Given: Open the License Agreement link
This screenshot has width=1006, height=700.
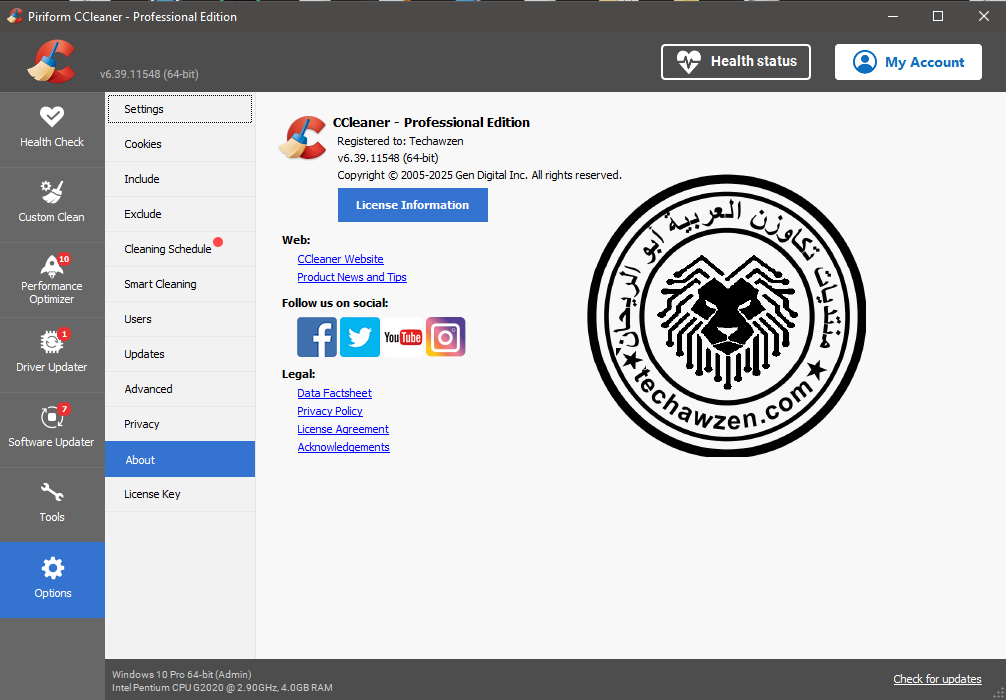Looking at the screenshot, I should coord(343,429).
